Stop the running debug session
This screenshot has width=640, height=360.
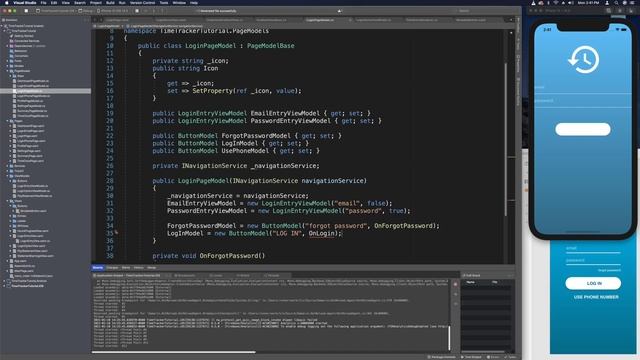[x=26, y=11]
